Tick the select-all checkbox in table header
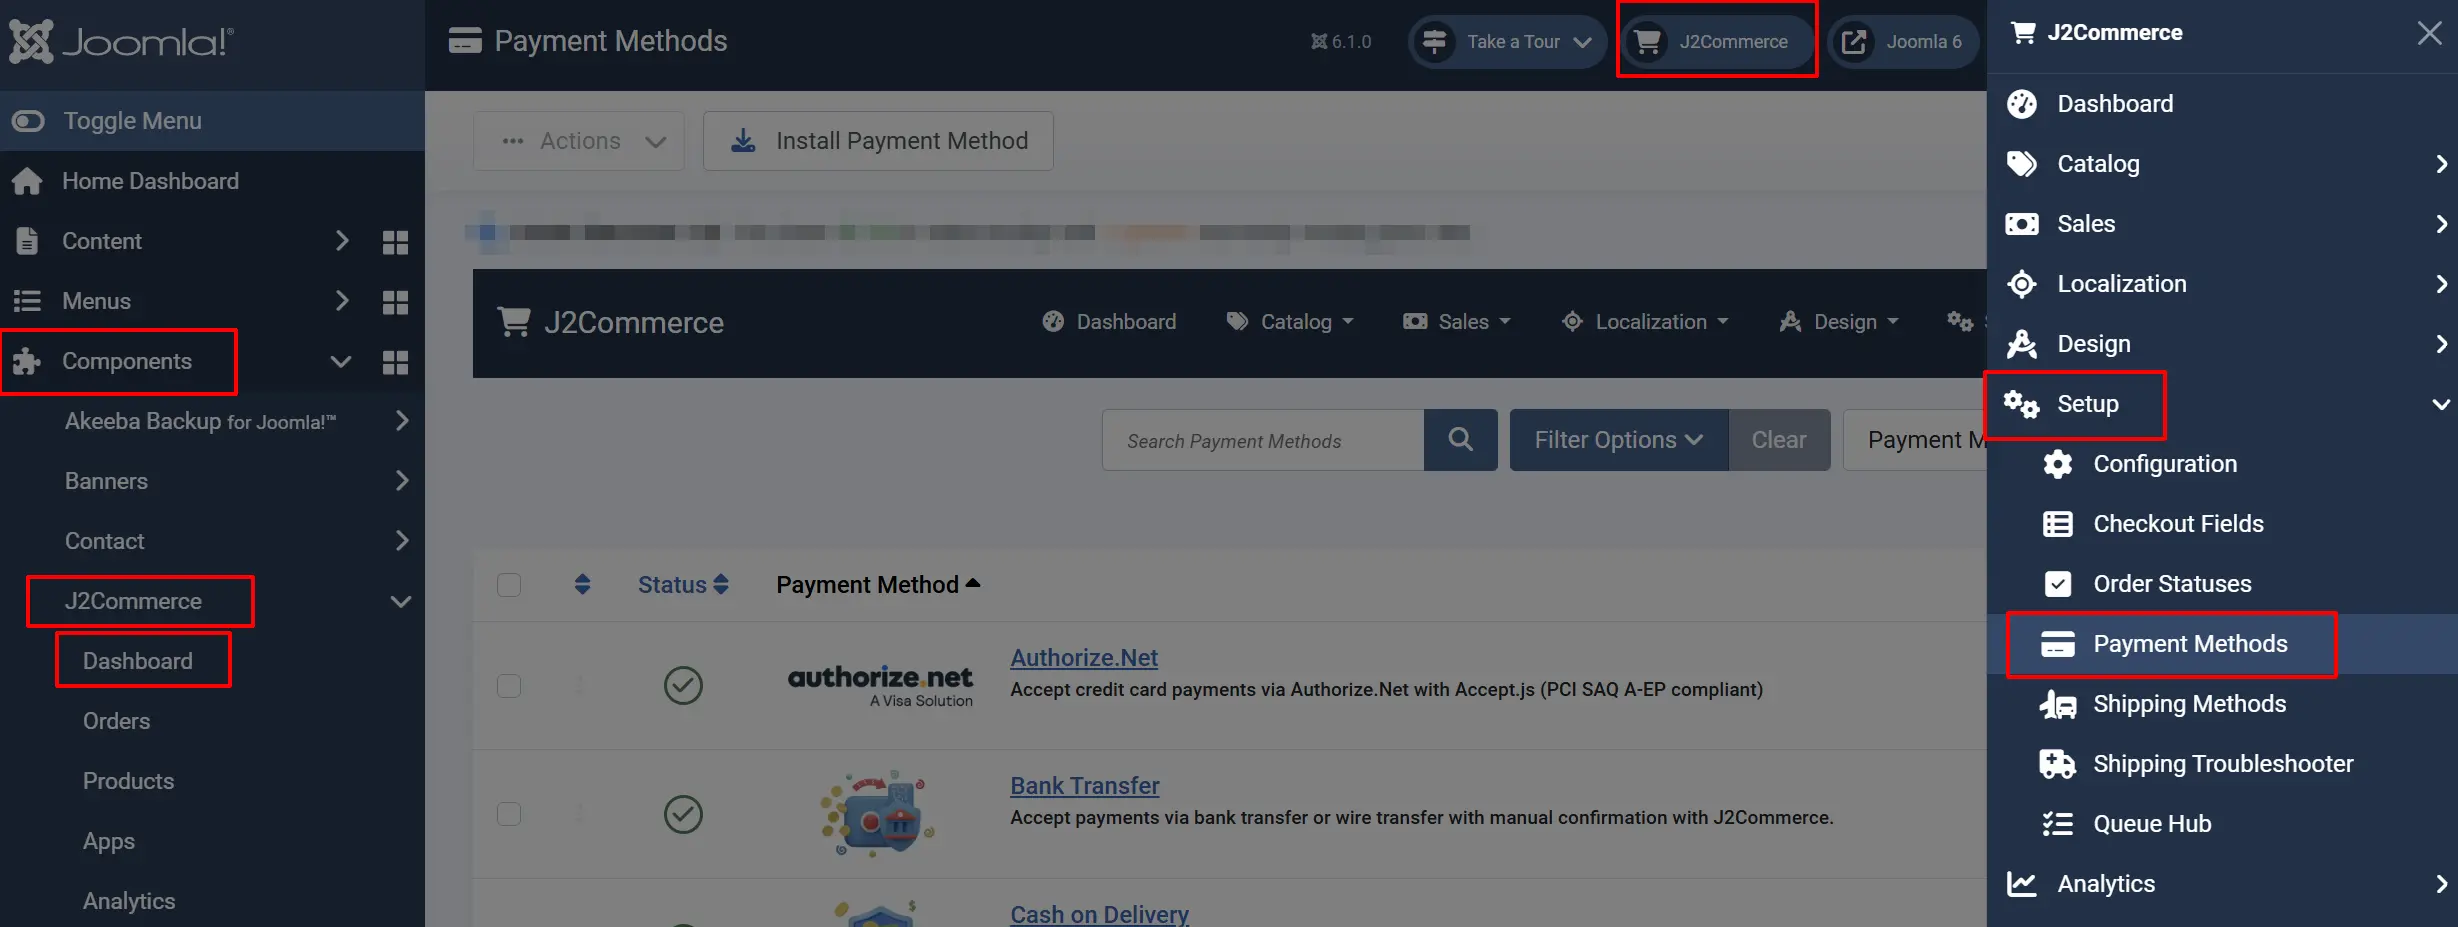The height and width of the screenshot is (927, 2458). [x=509, y=585]
